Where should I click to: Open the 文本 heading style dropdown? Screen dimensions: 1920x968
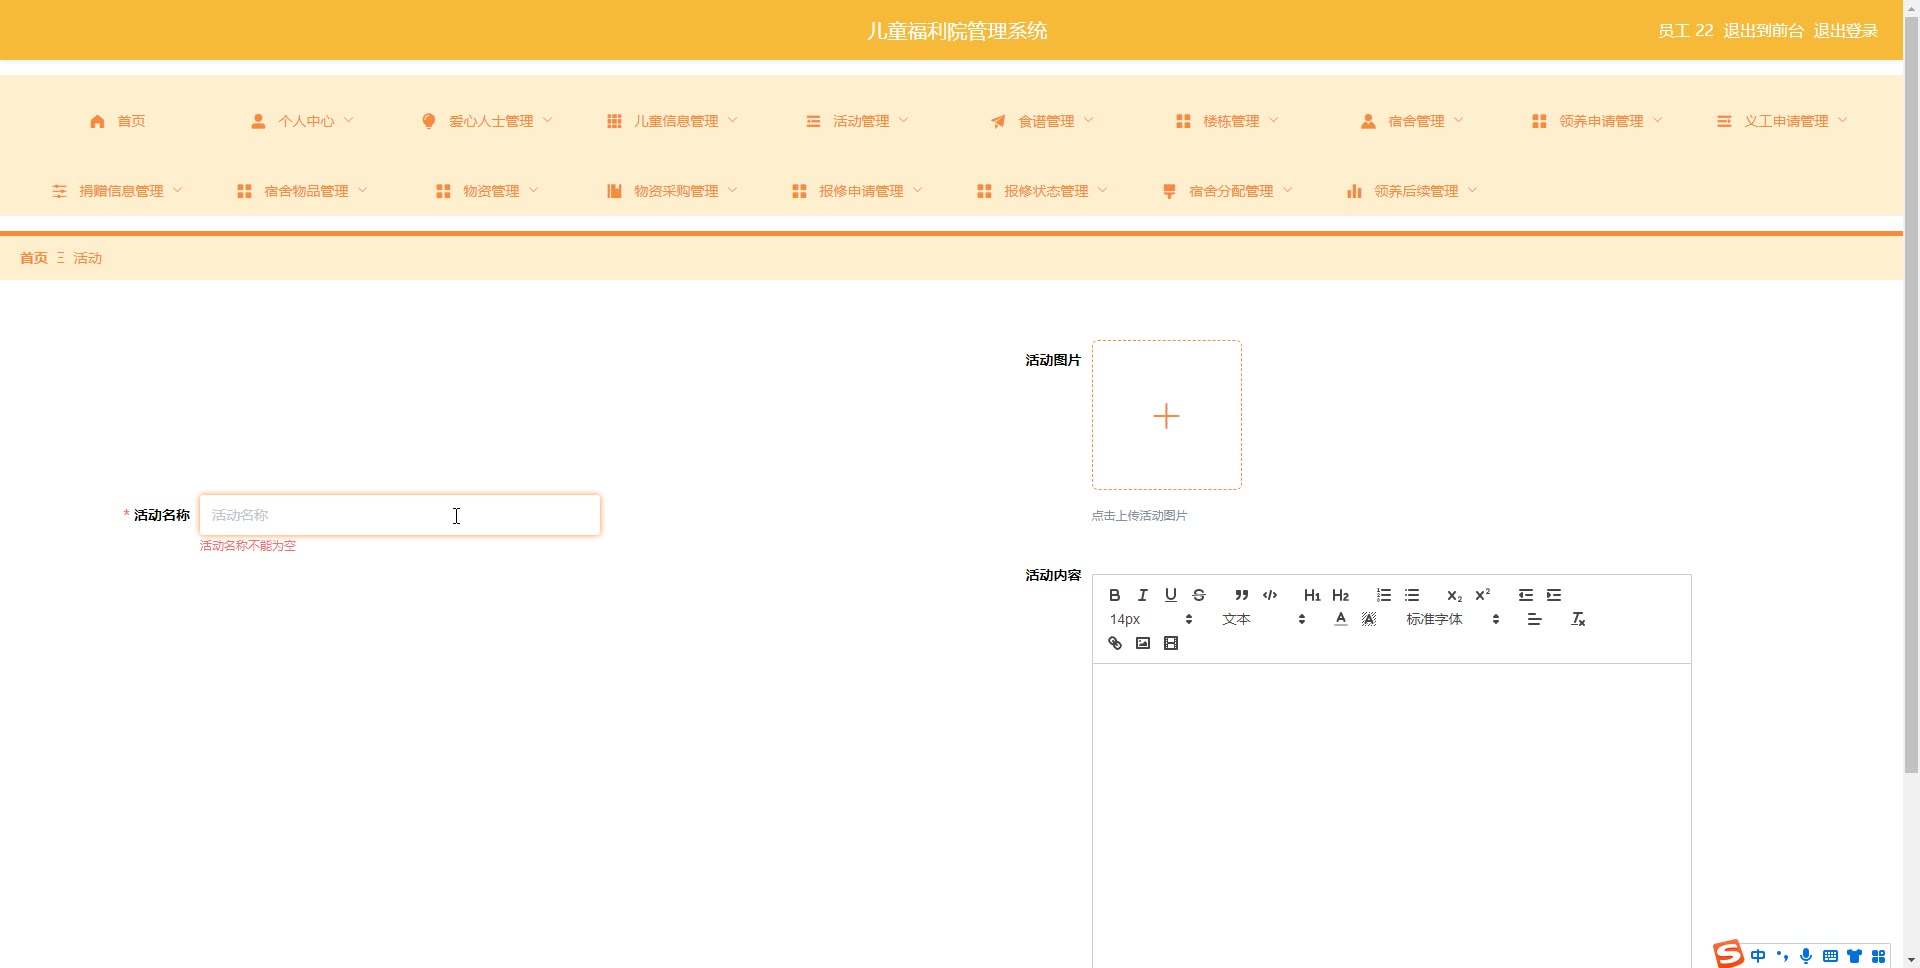tap(1264, 619)
